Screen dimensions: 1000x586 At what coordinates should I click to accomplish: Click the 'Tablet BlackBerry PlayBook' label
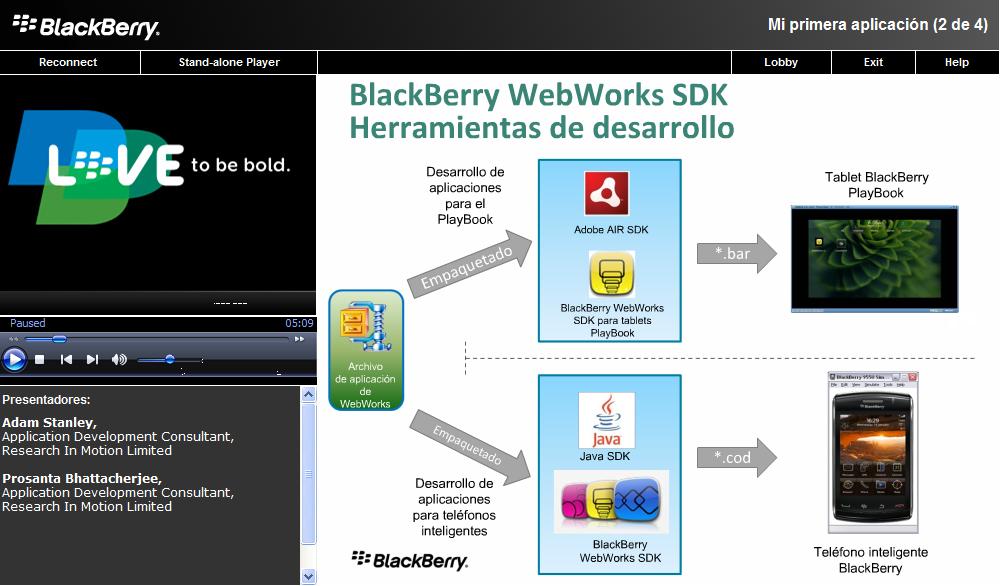coord(876,185)
